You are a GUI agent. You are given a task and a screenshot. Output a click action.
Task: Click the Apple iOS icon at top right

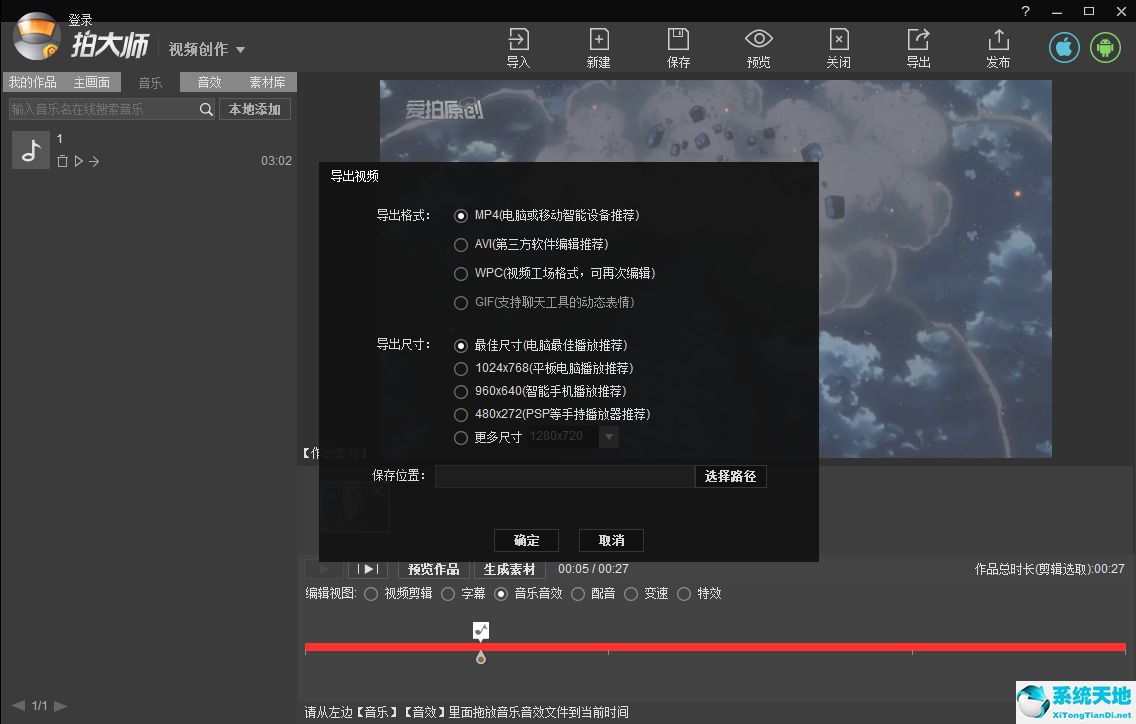click(x=1063, y=46)
